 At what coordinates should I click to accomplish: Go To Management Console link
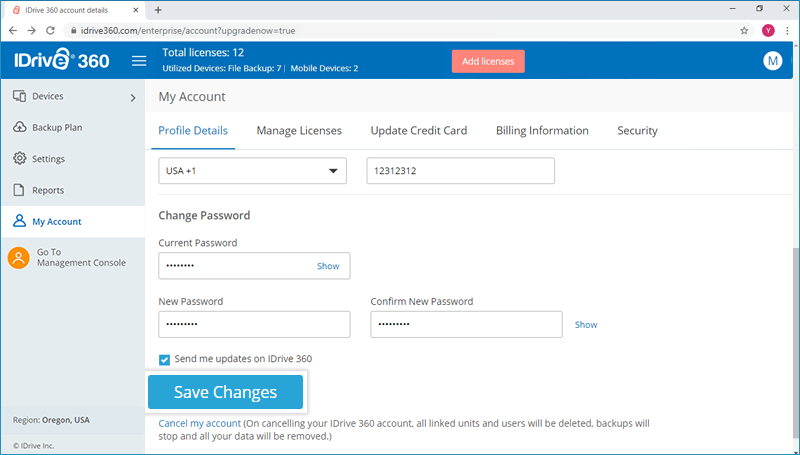click(81, 258)
